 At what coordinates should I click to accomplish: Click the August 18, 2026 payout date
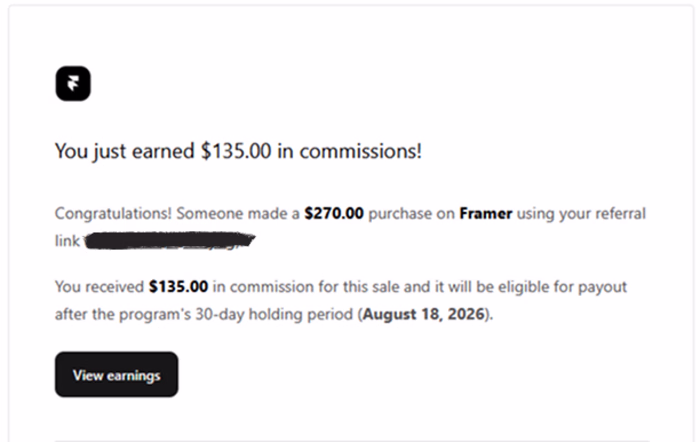point(424,314)
